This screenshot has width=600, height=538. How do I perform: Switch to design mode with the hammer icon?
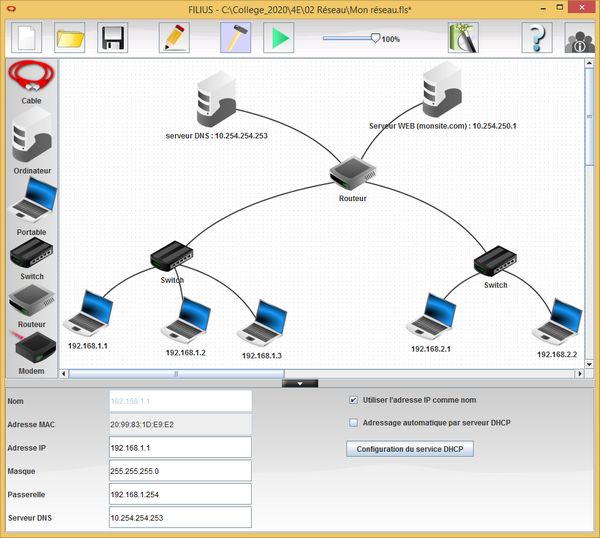(x=235, y=38)
